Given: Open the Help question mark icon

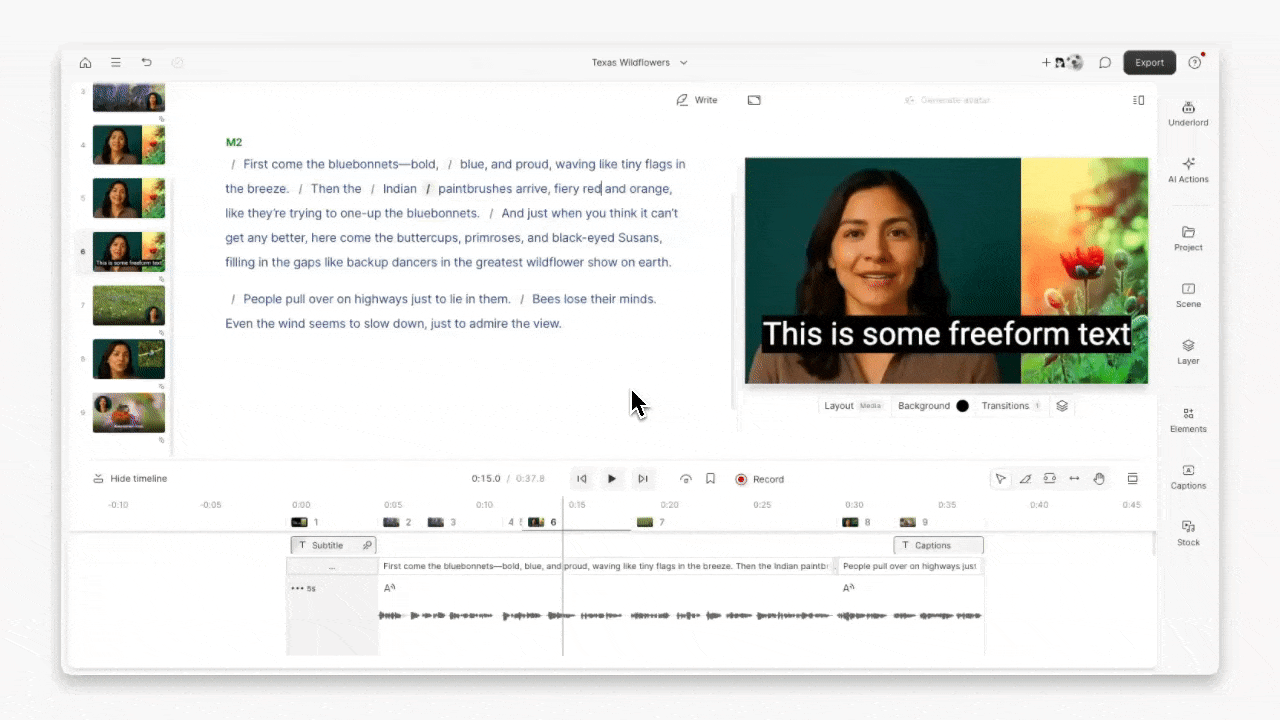Looking at the screenshot, I should coord(1195,62).
